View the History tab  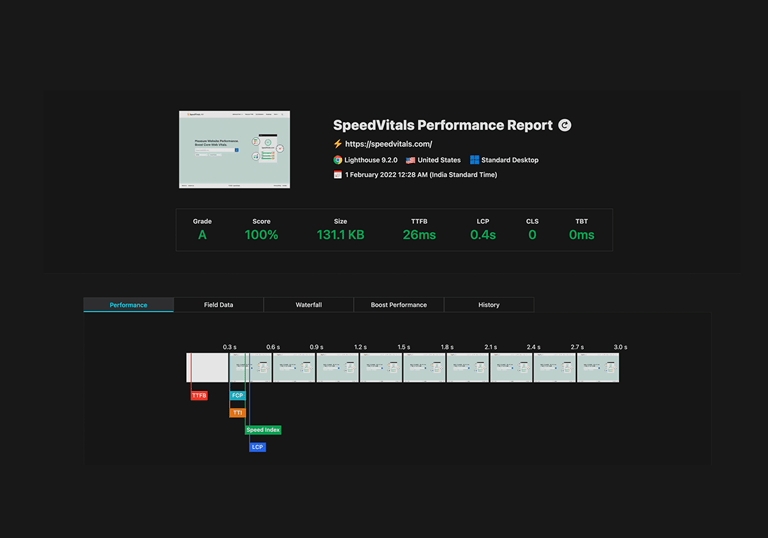tap(489, 305)
